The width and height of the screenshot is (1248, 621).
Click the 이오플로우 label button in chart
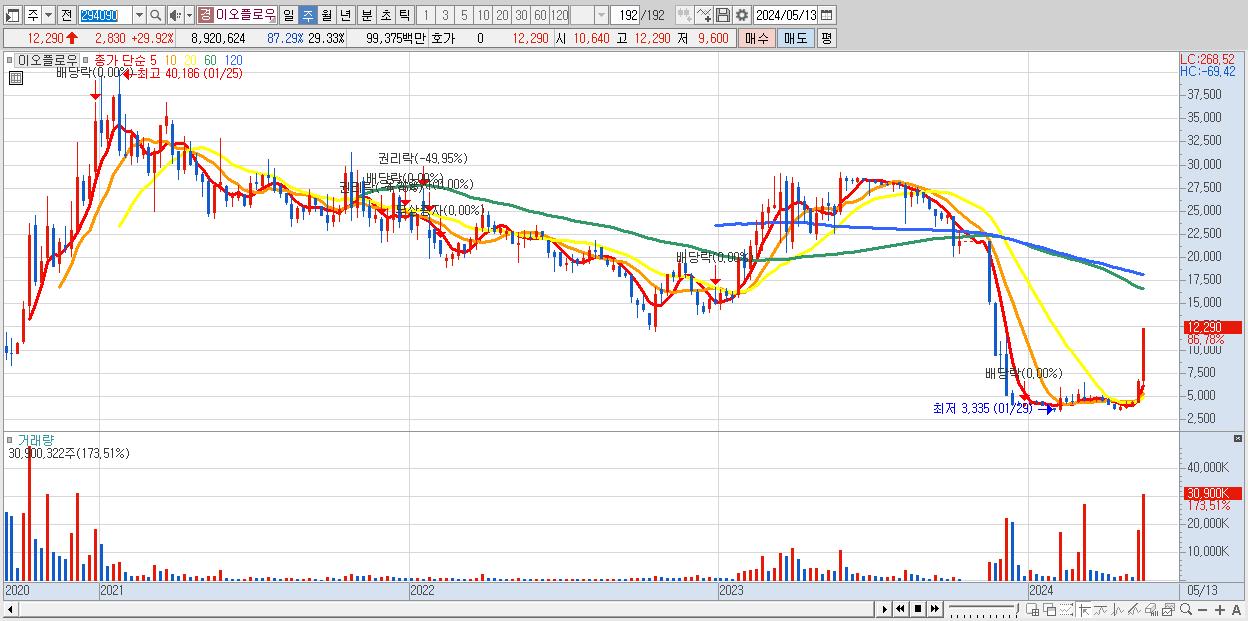point(48,60)
